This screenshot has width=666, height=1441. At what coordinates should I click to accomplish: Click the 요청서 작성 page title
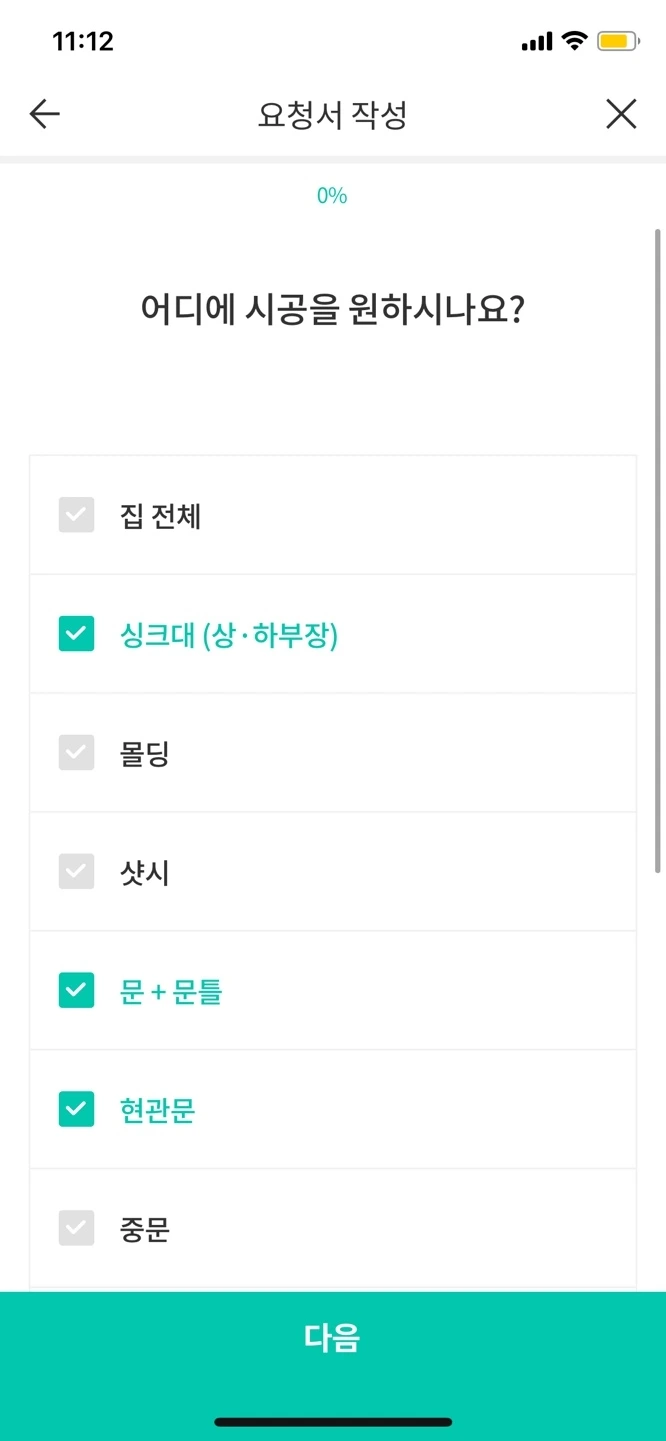[x=333, y=114]
